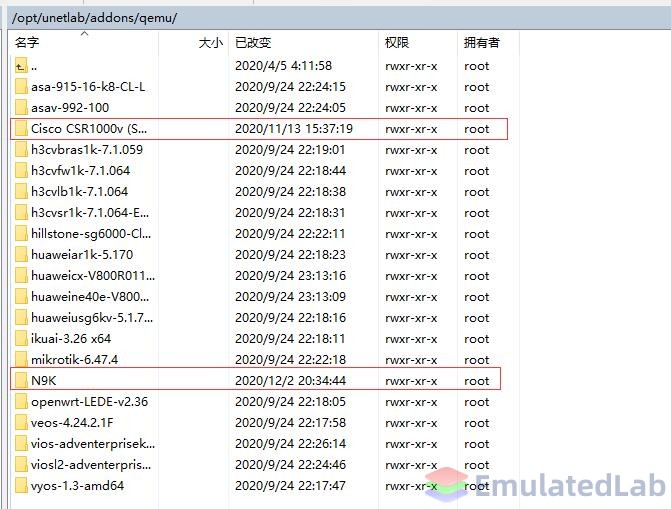The height and width of the screenshot is (509, 671).
Task: Click the rwxr-xr-x permissions in the asav-992-100 row
Action: pos(411,108)
